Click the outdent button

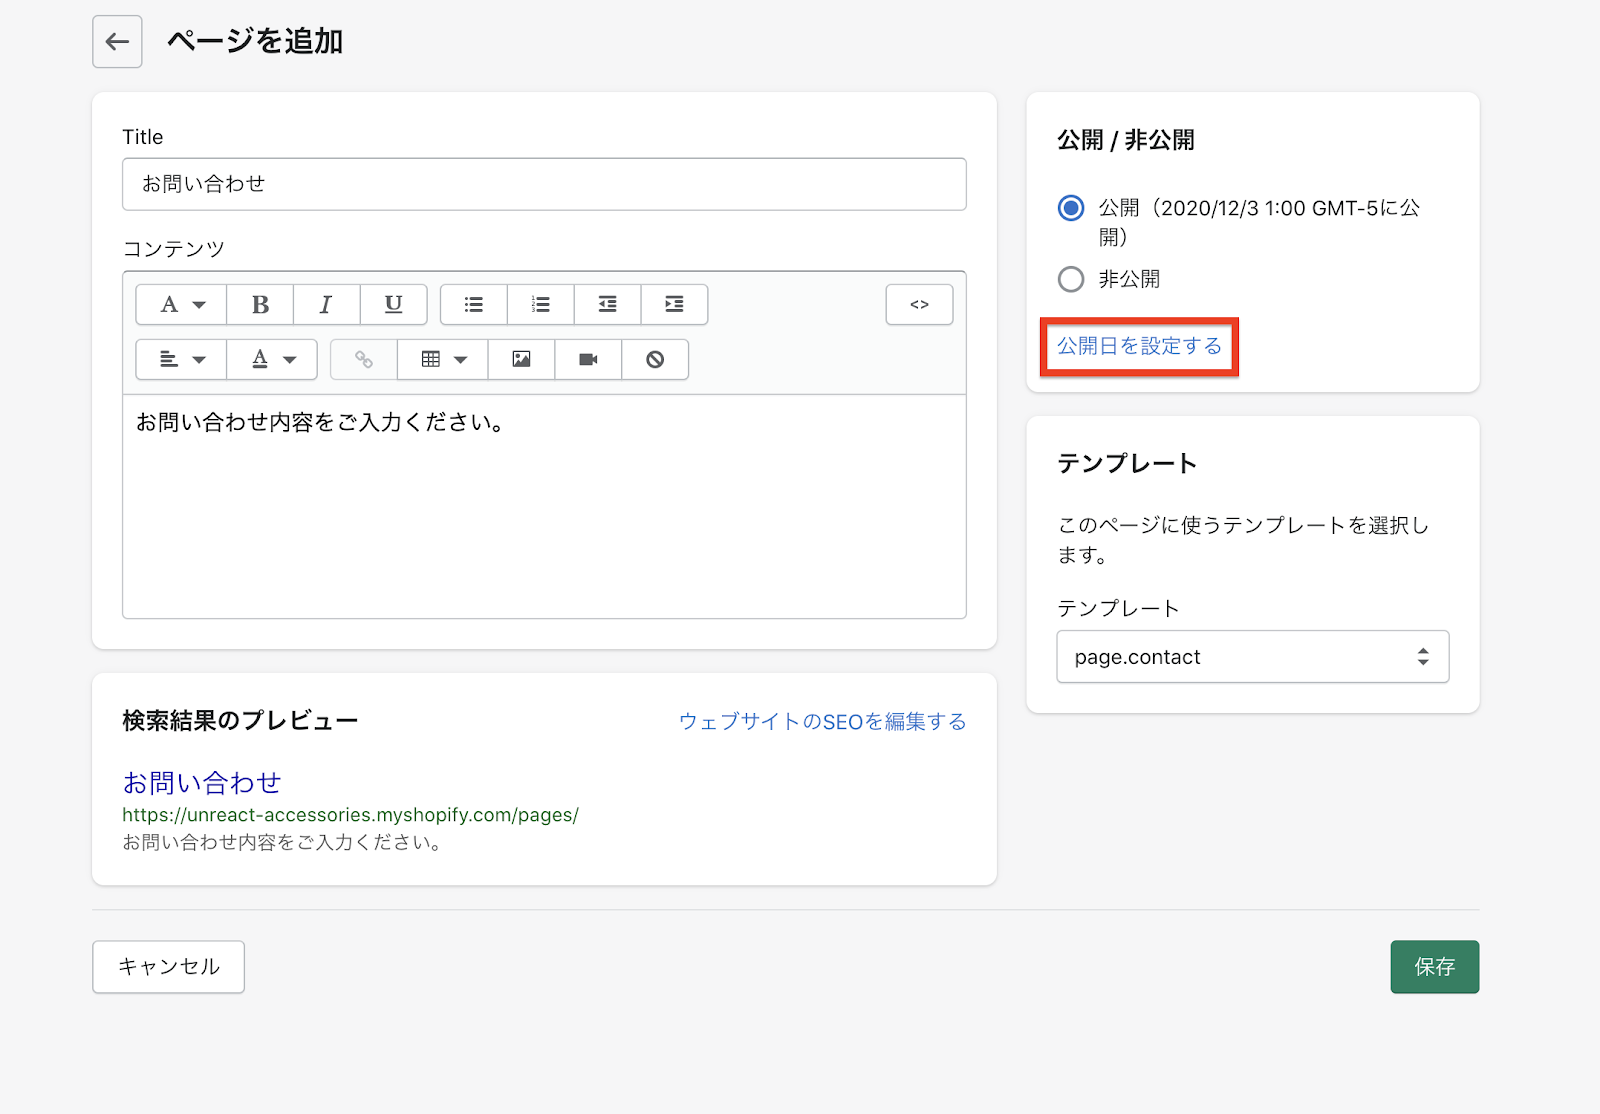click(x=607, y=305)
